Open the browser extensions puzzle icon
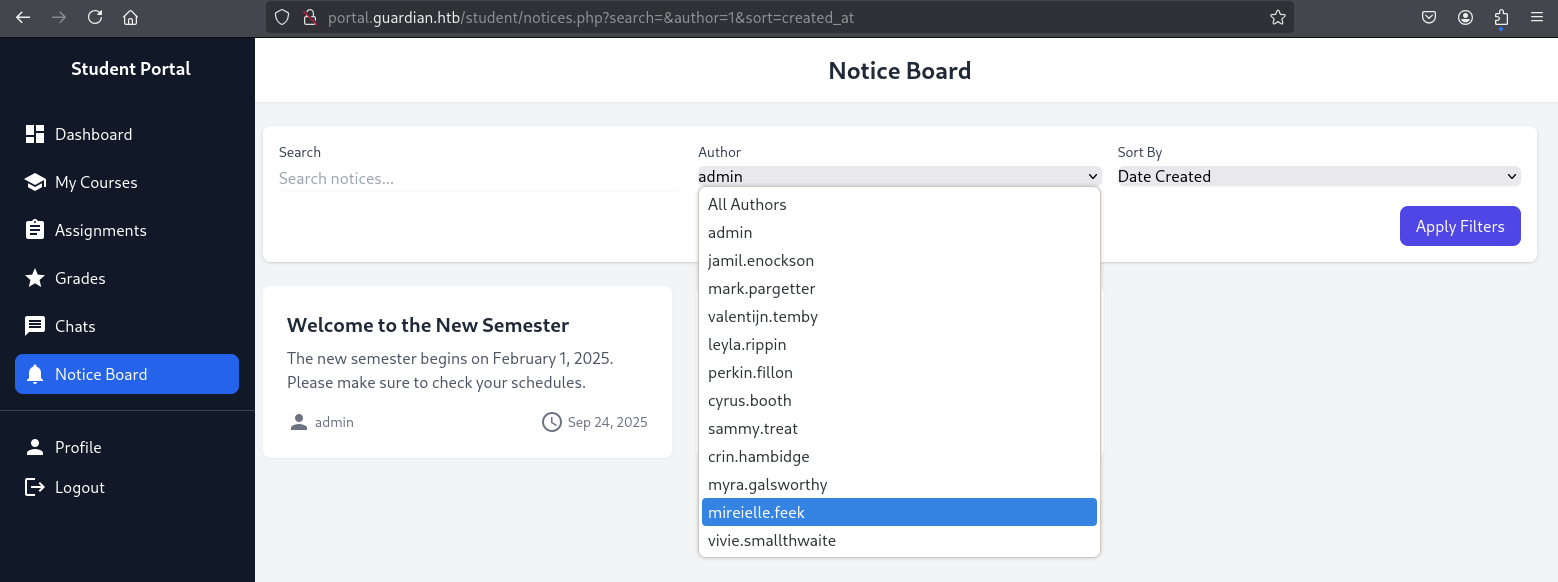Image resolution: width=1558 pixels, height=582 pixels. tap(1501, 17)
